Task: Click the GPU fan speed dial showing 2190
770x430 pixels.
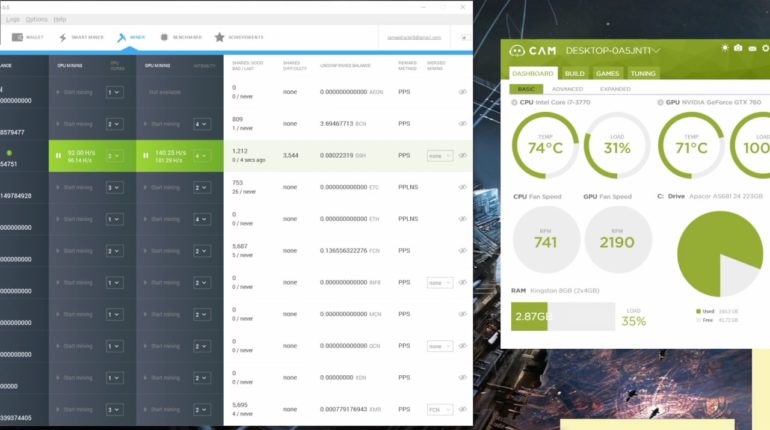Action: point(618,240)
